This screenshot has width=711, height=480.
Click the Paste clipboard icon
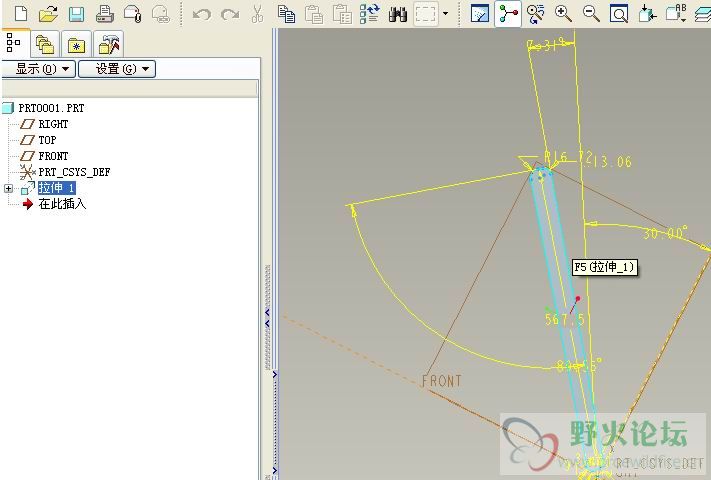click(314, 14)
